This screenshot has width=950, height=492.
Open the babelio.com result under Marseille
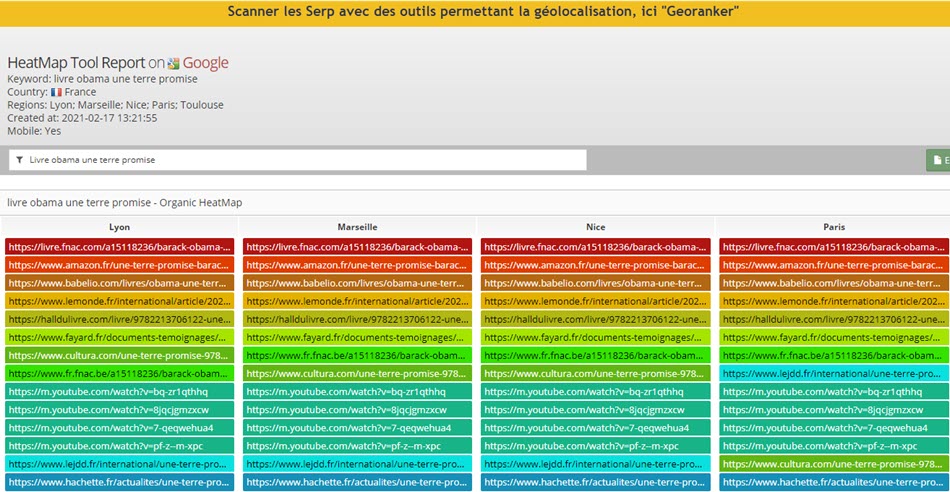coord(357,283)
